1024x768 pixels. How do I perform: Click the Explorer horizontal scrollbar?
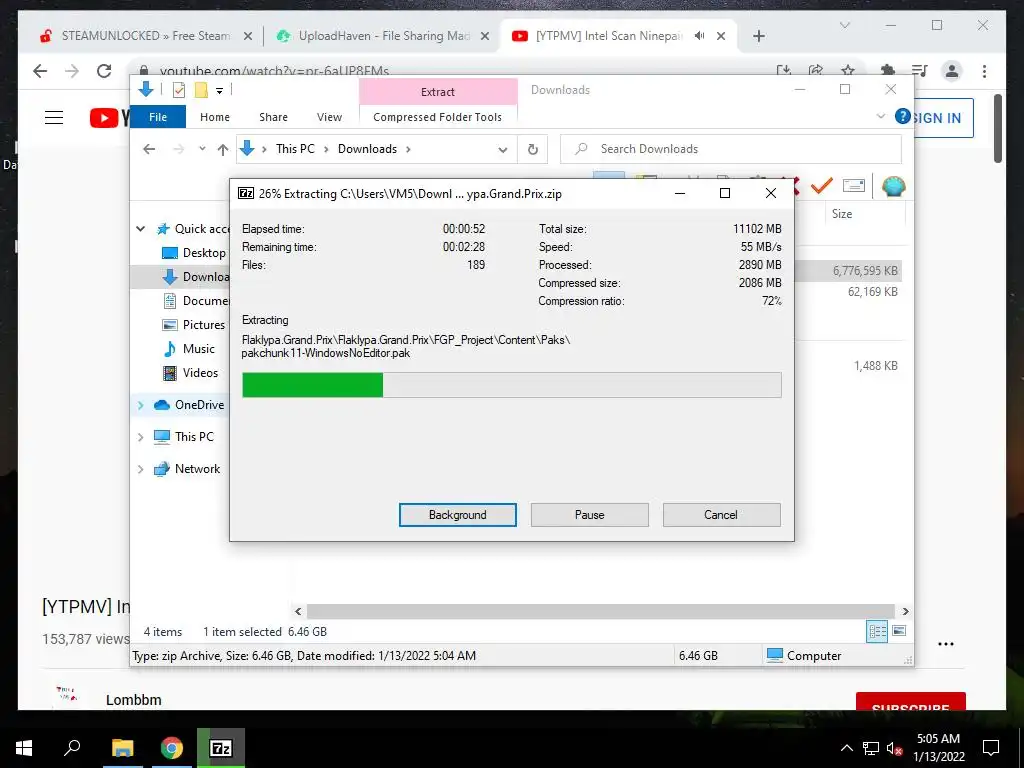pyautogui.click(x=600, y=611)
